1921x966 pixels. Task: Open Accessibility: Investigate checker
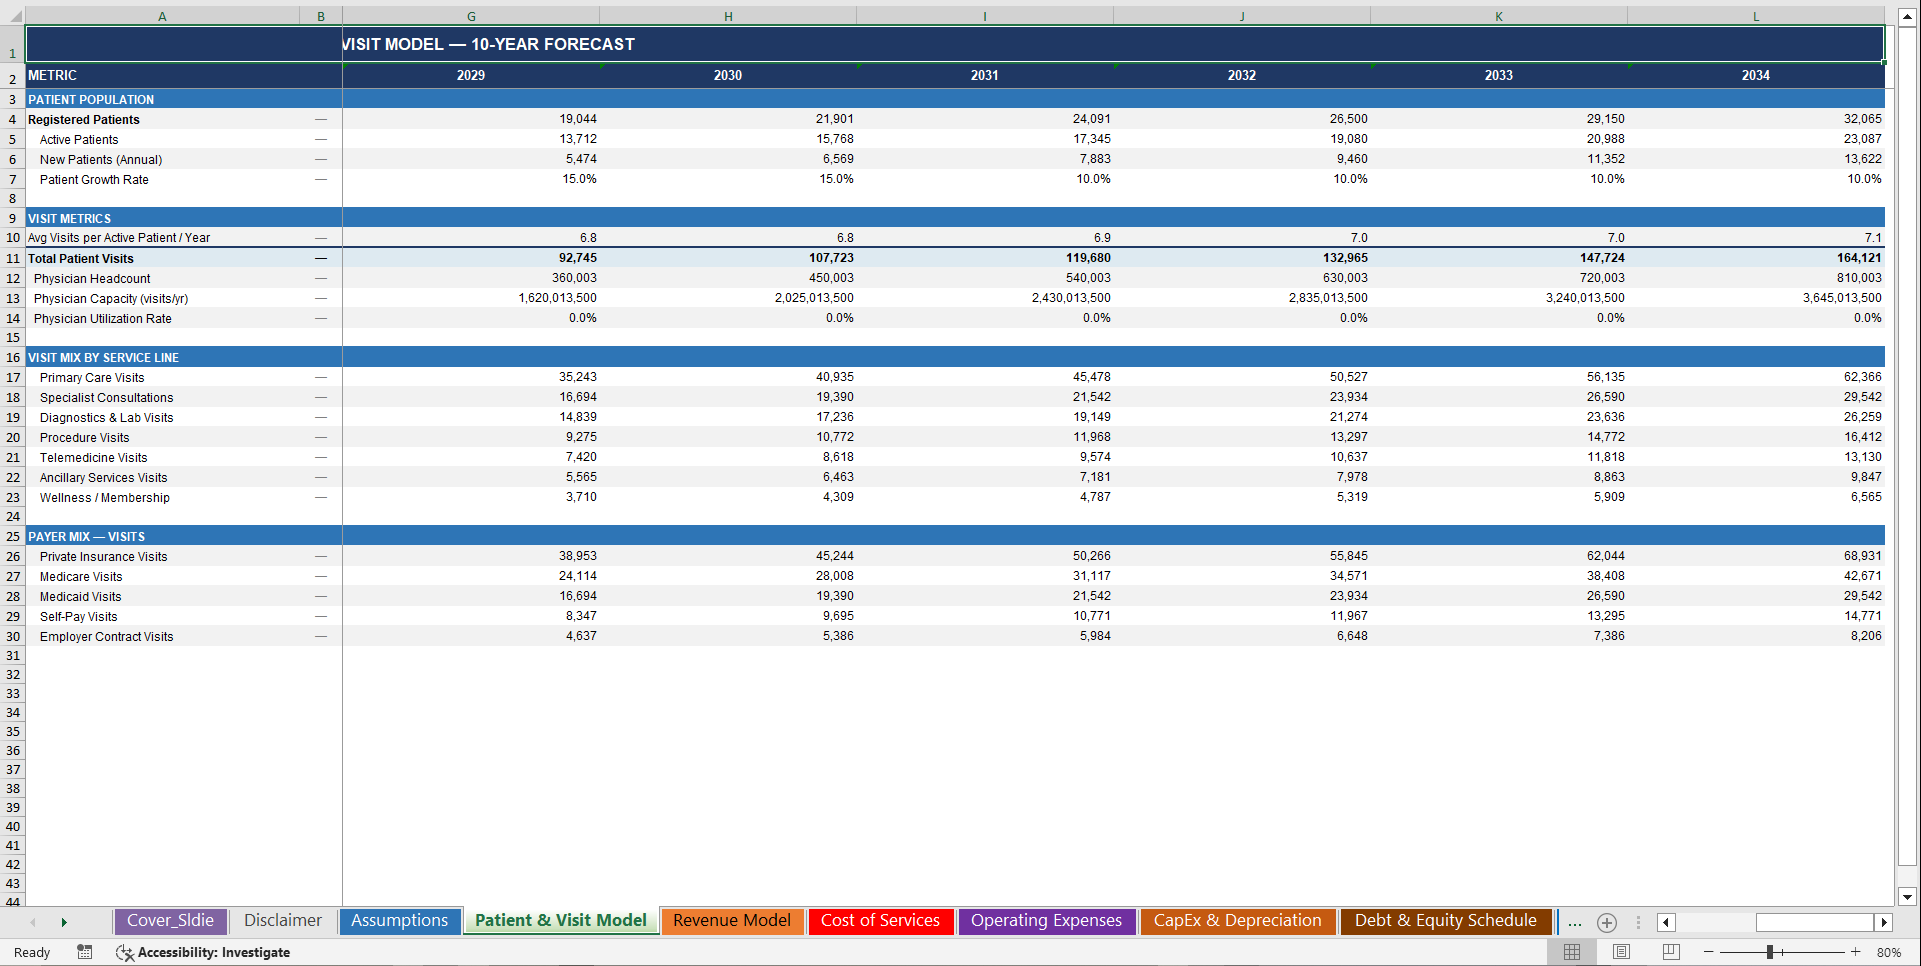204,952
